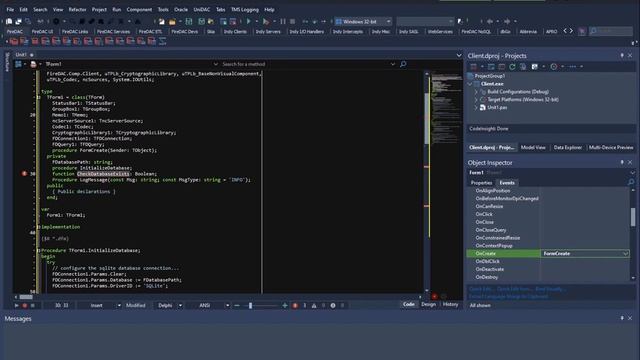Open the Search for a method dropdown
This screenshot has height=360, width=640.
pyautogui.click(x=393, y=64)
